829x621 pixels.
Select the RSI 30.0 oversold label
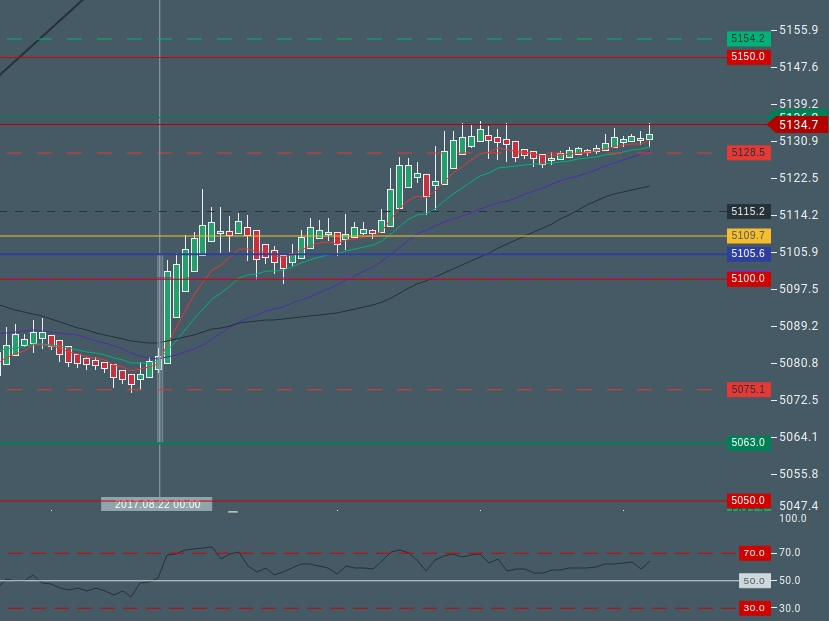754,608
